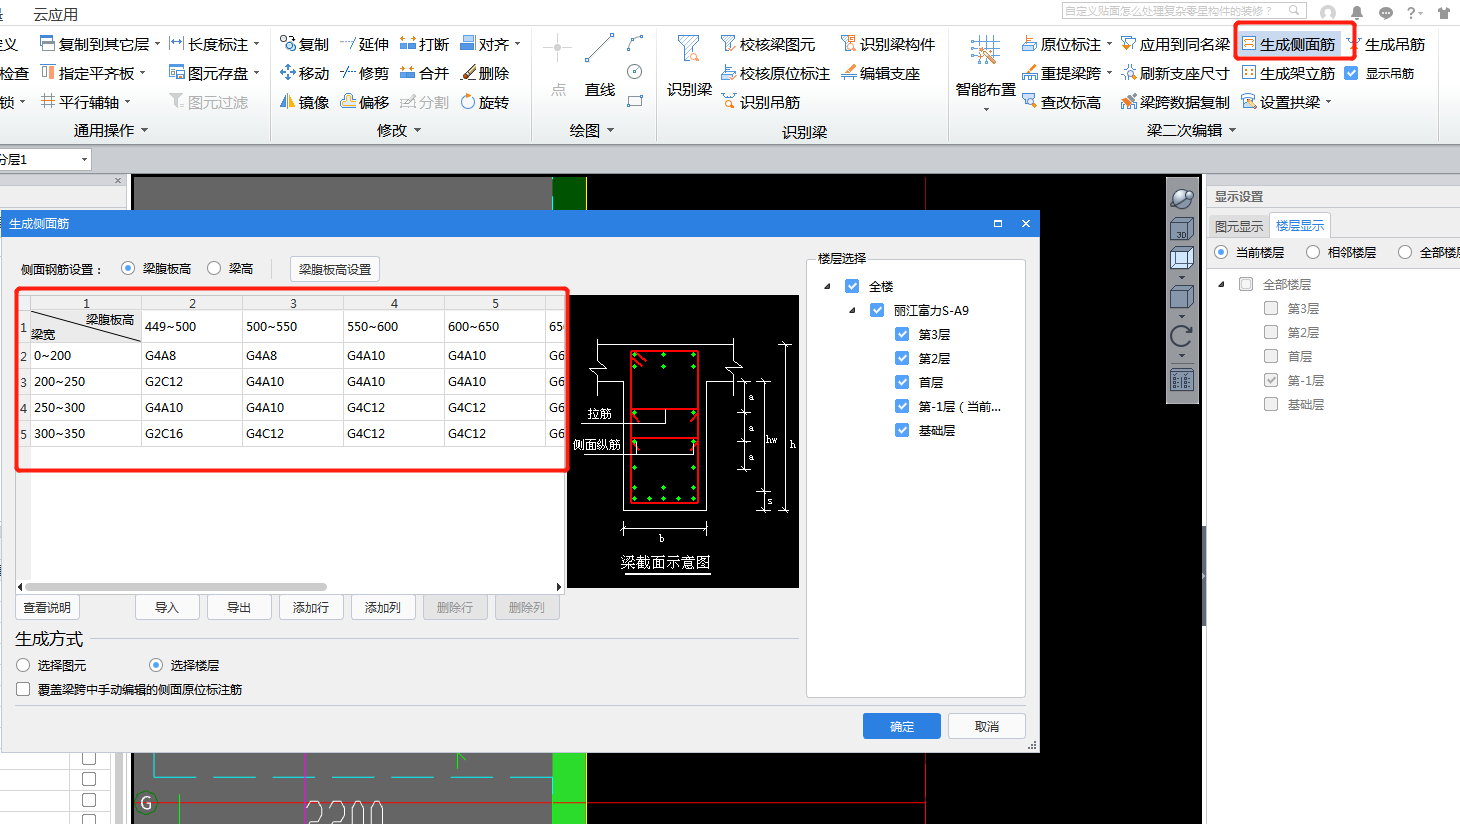This screenshot has width=1460, height=824.
Task: Select 查改标高 tool
Action: pyautogui.click(x=1062, y=102)
